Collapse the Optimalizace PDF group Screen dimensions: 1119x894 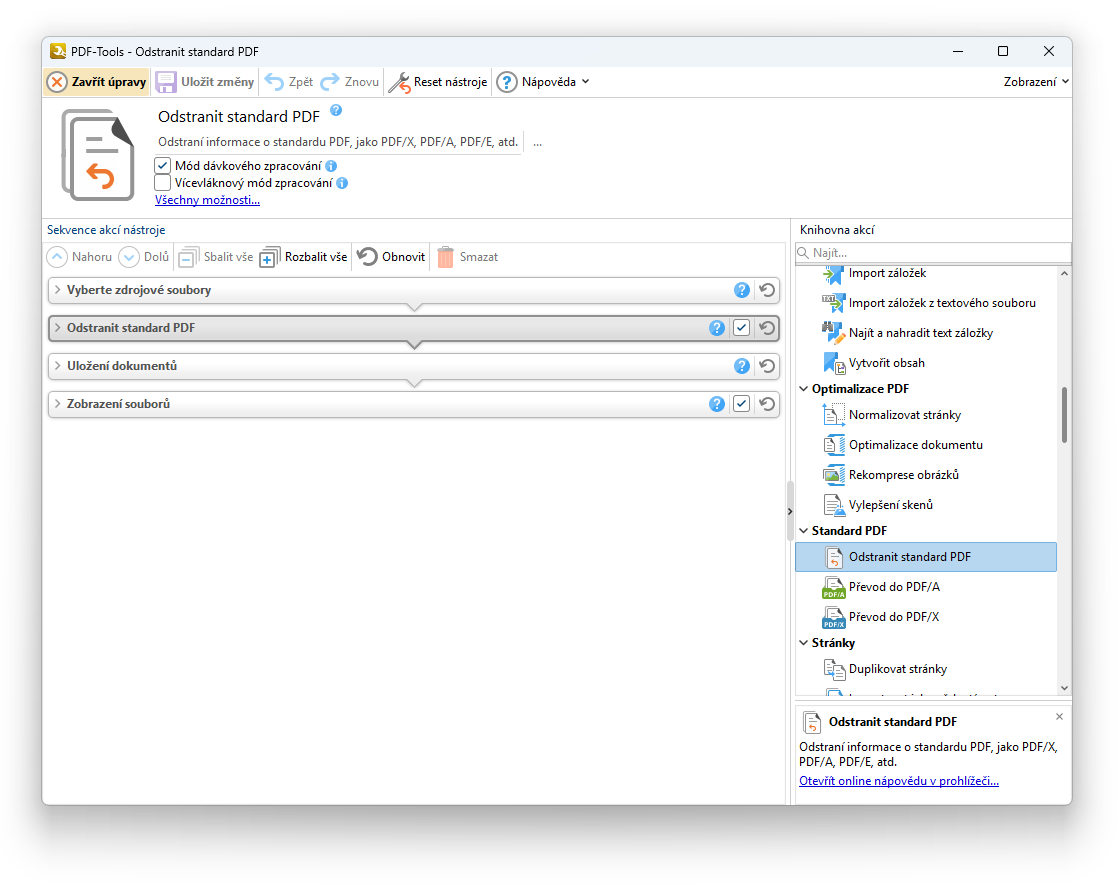tap(804, 389)
